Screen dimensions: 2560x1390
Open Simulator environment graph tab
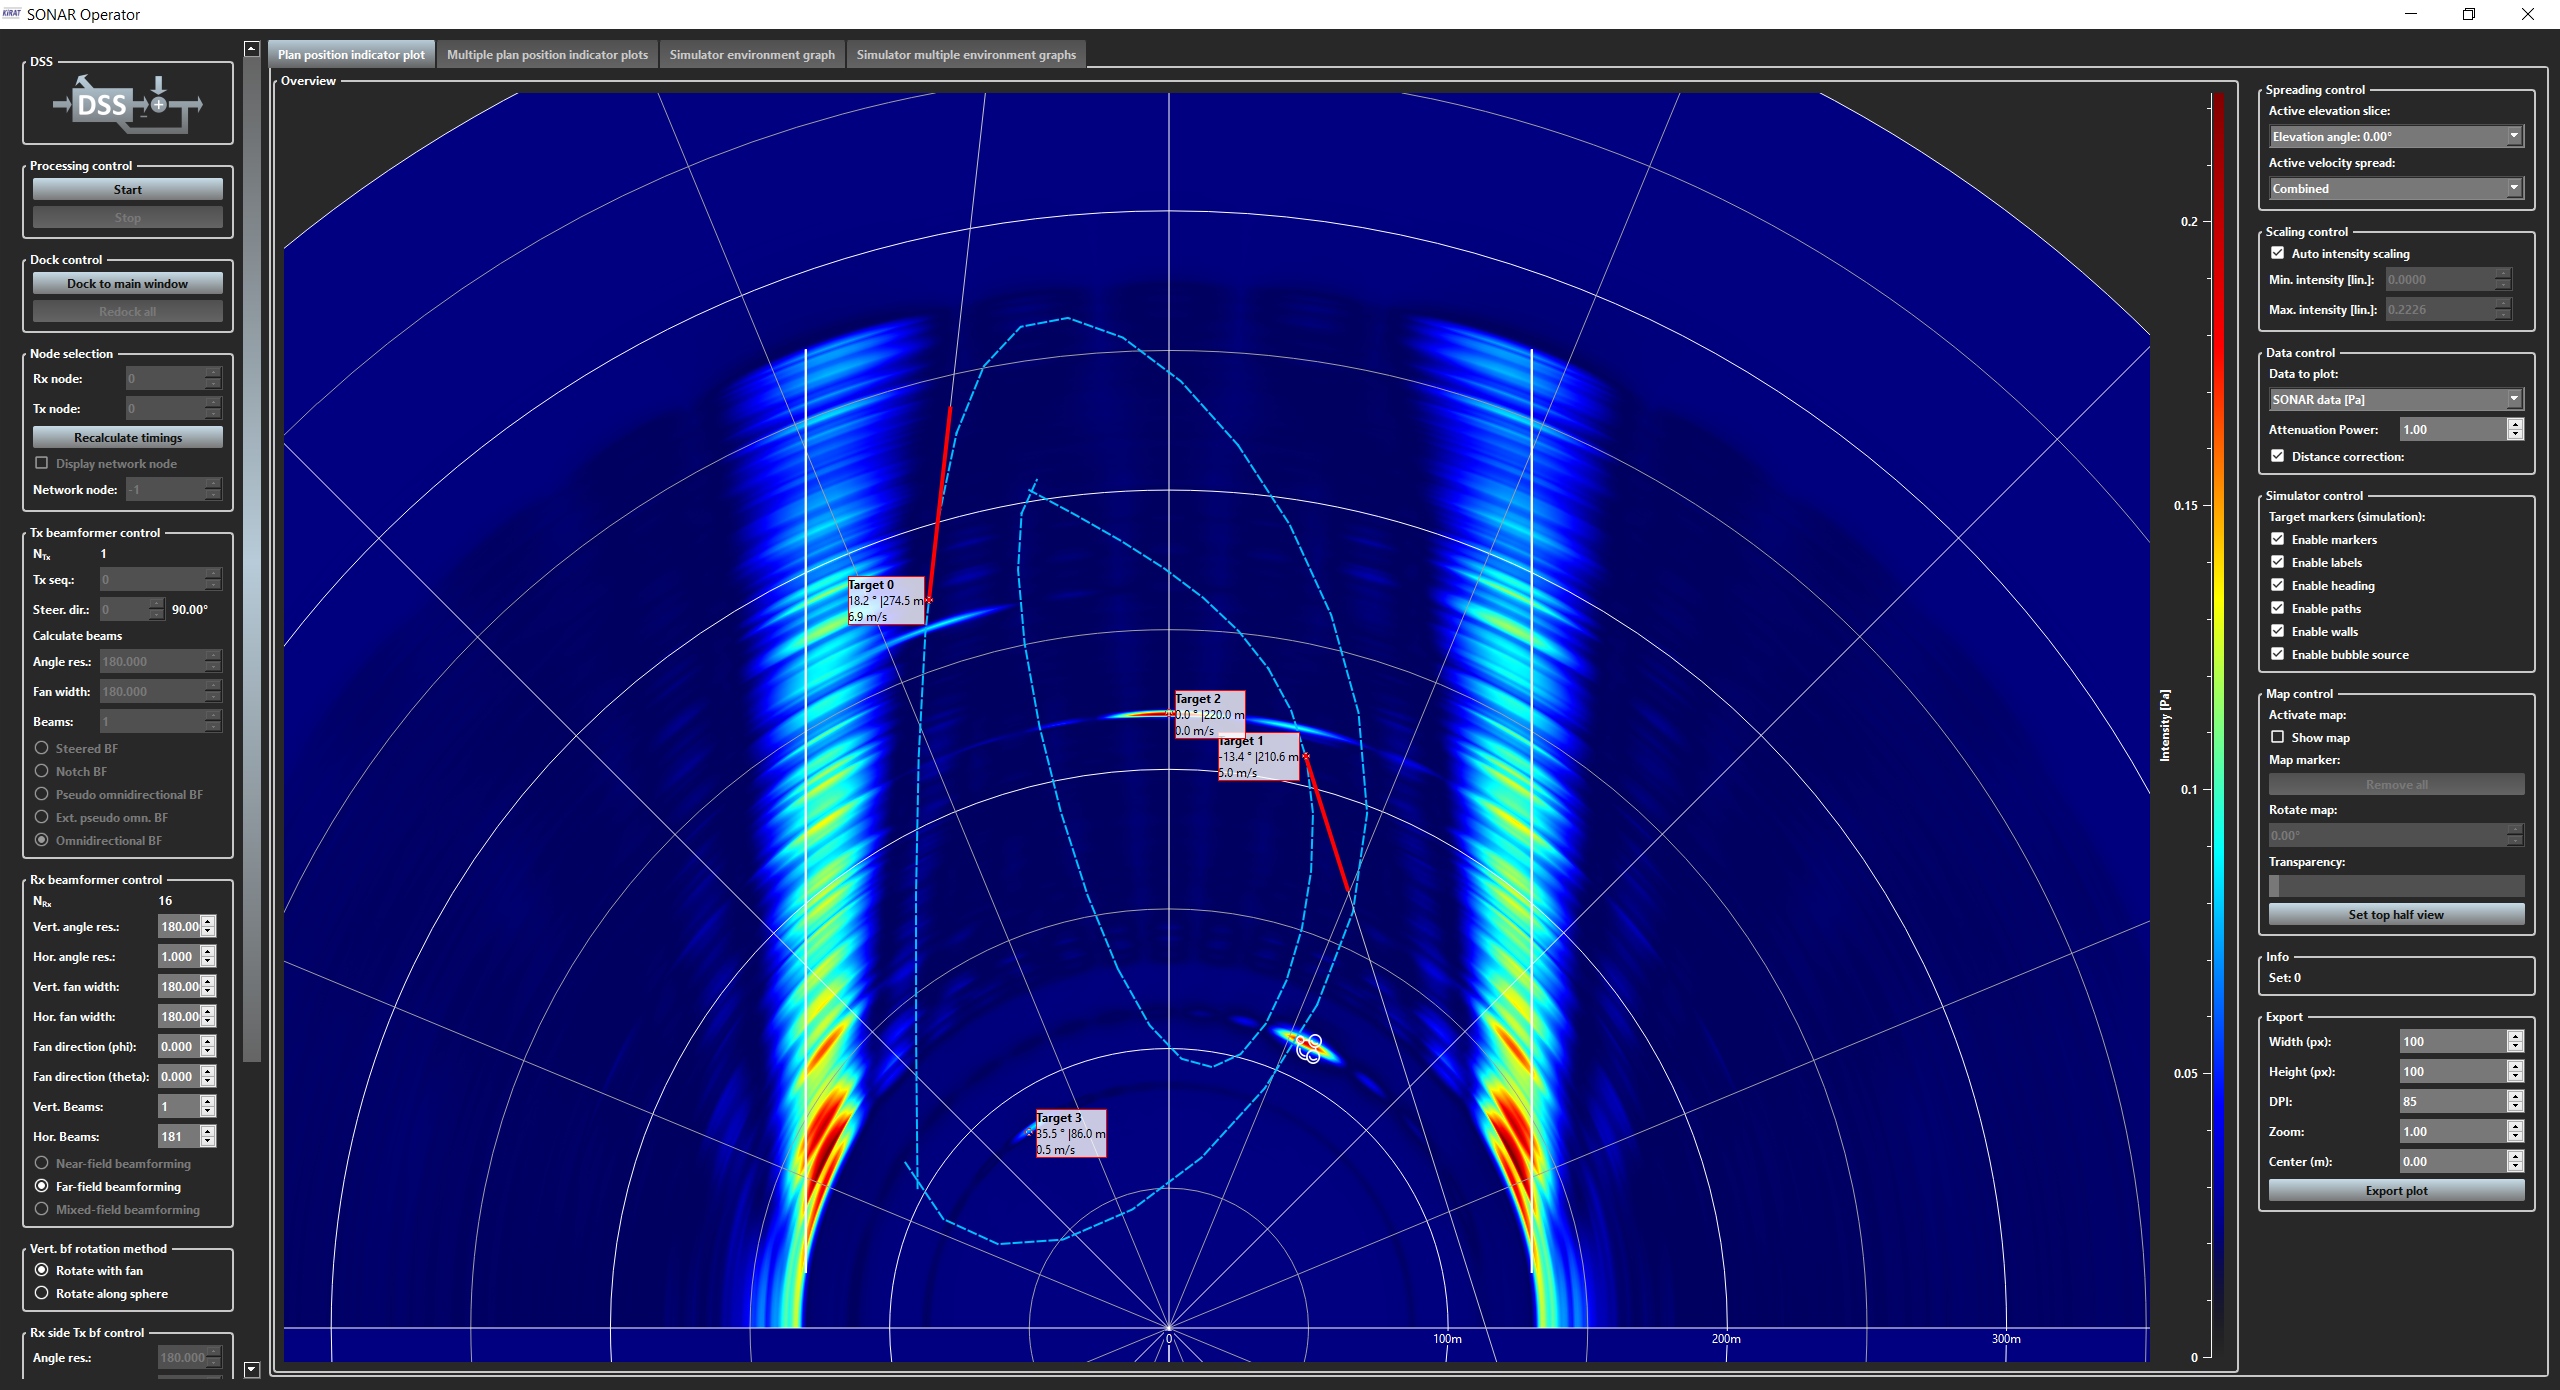752,54
